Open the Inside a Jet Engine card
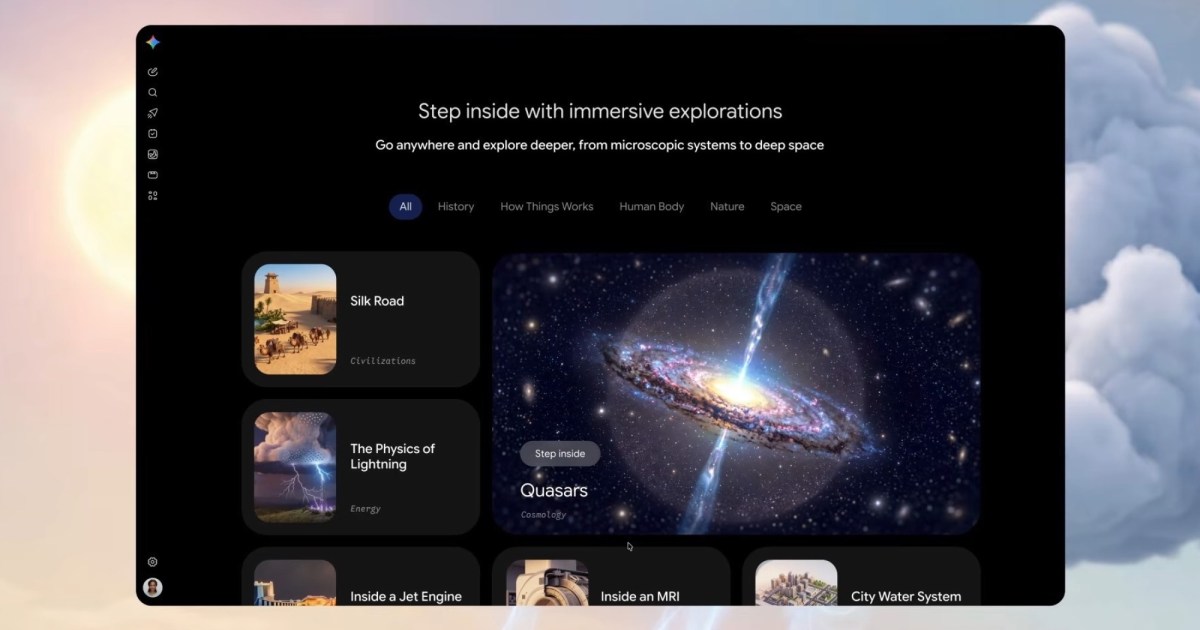This screenshot has width=1200, height=630. [x=361, y=576]
